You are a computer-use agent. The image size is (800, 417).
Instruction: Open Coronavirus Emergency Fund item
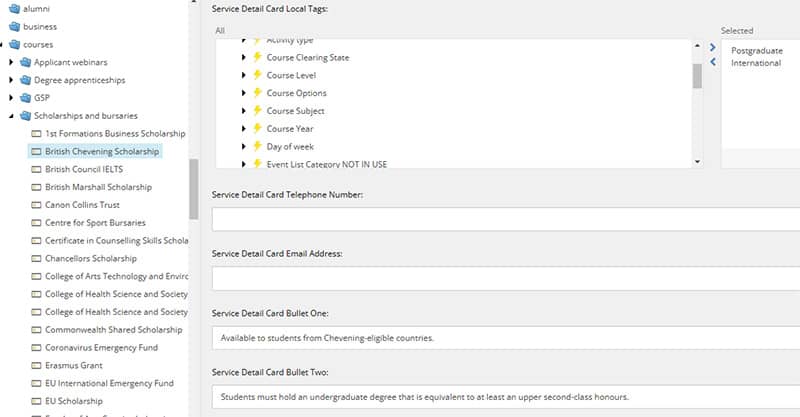[x=102, y=348]
